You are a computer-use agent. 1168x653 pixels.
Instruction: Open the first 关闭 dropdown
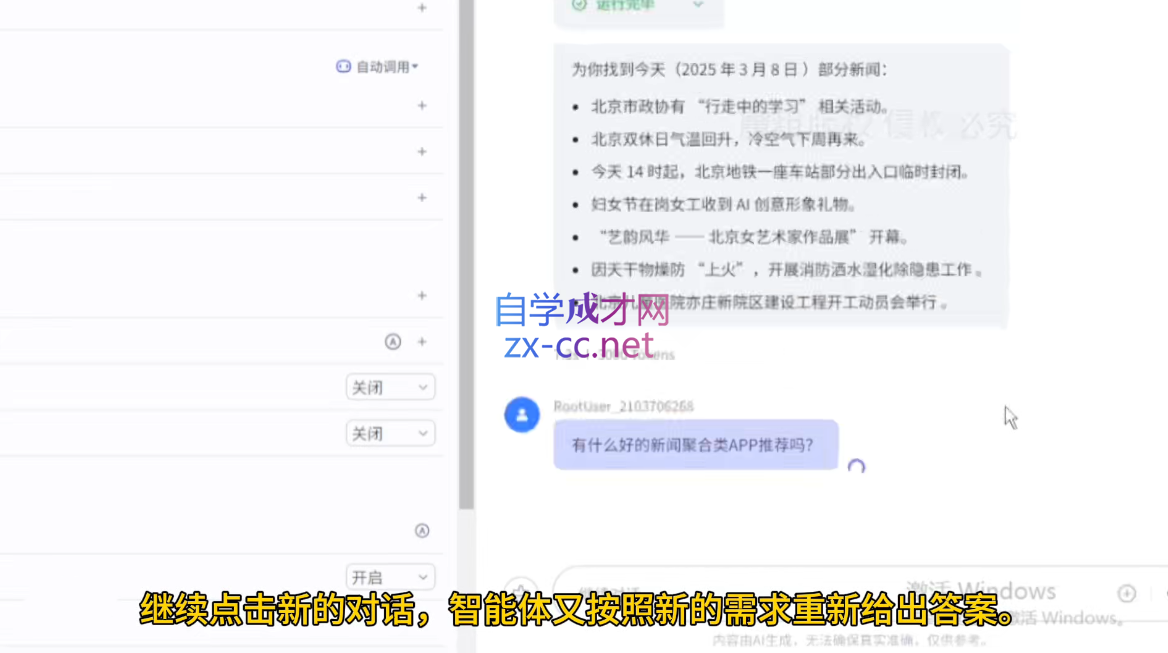[x=390, y=388]
